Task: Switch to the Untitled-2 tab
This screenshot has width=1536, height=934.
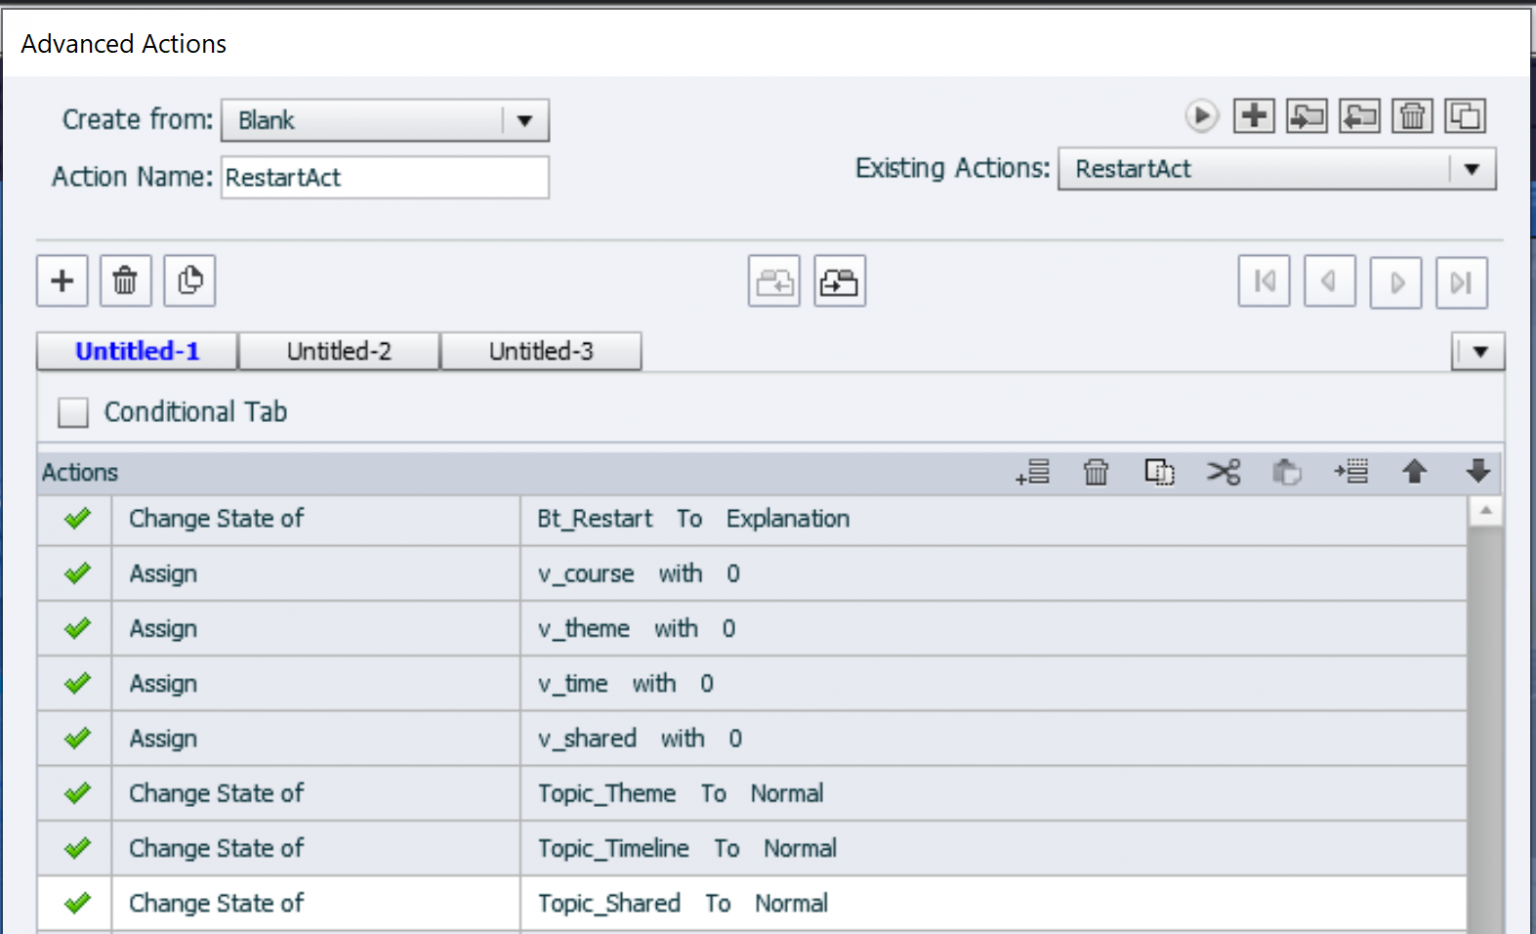Action: 339,351
